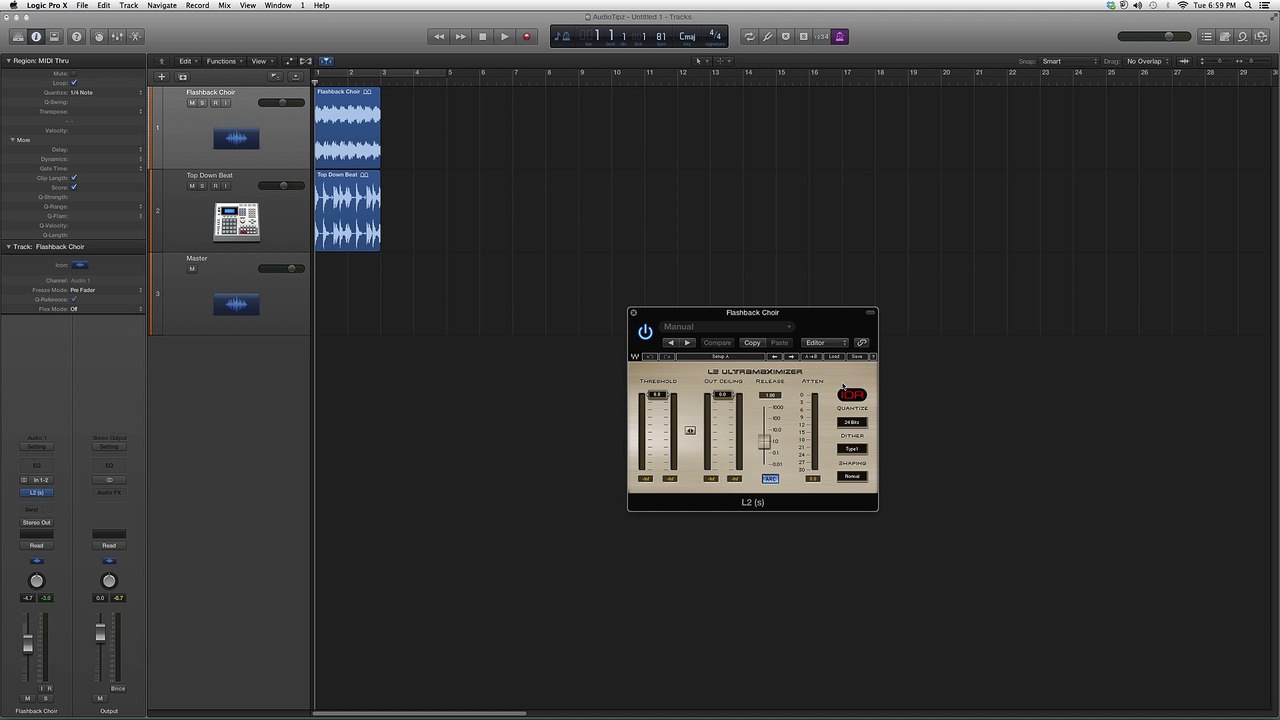Toggle the Loop checkbox in Region inspector

point(74,83)
